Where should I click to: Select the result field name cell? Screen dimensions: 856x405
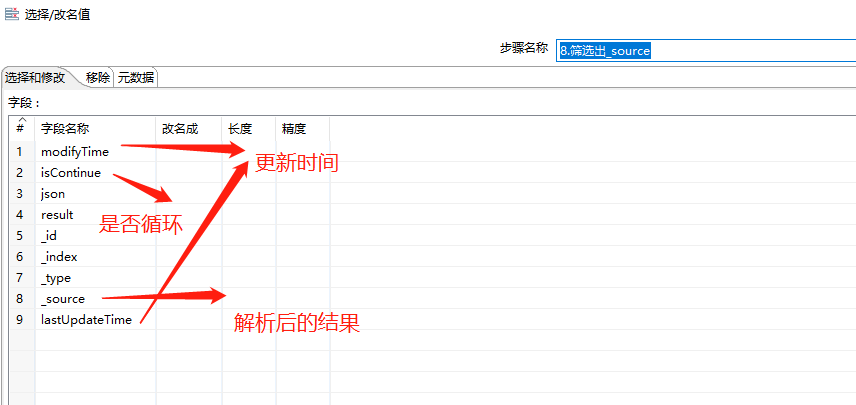point(96,215)
